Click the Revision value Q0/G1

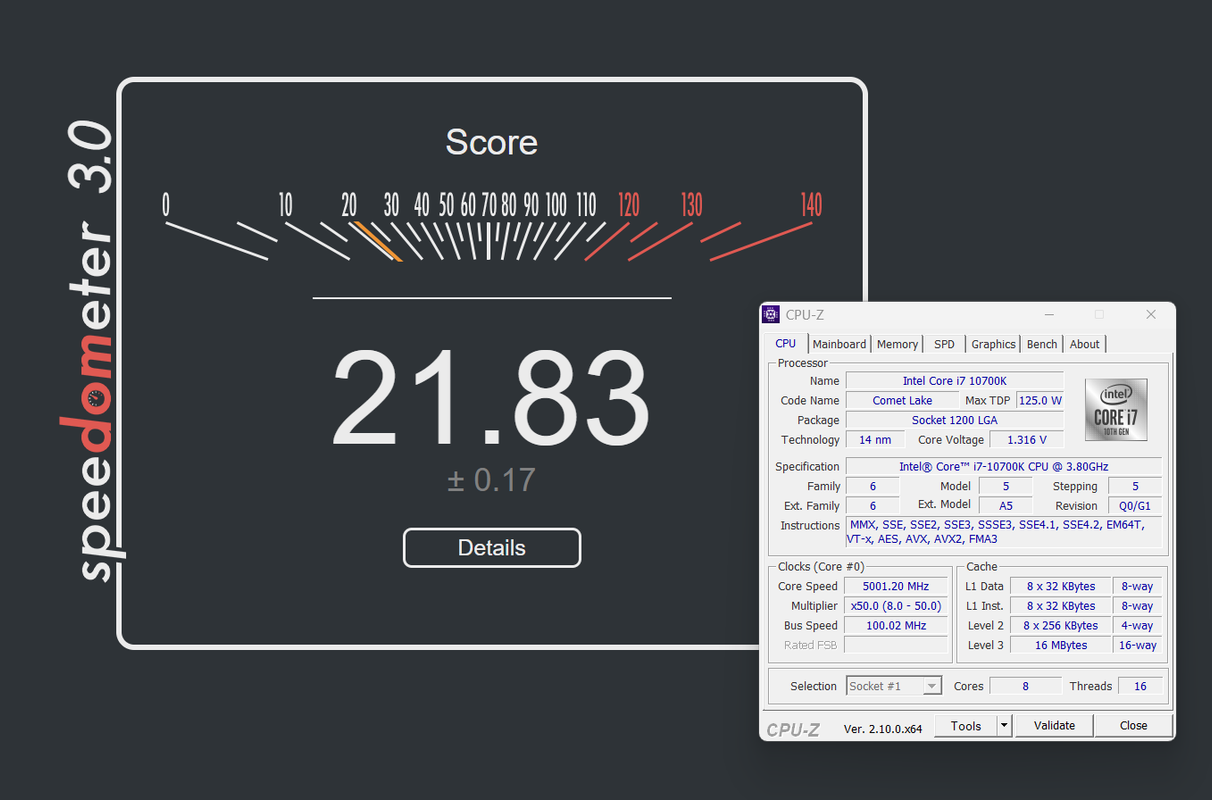click(1135, 506)
